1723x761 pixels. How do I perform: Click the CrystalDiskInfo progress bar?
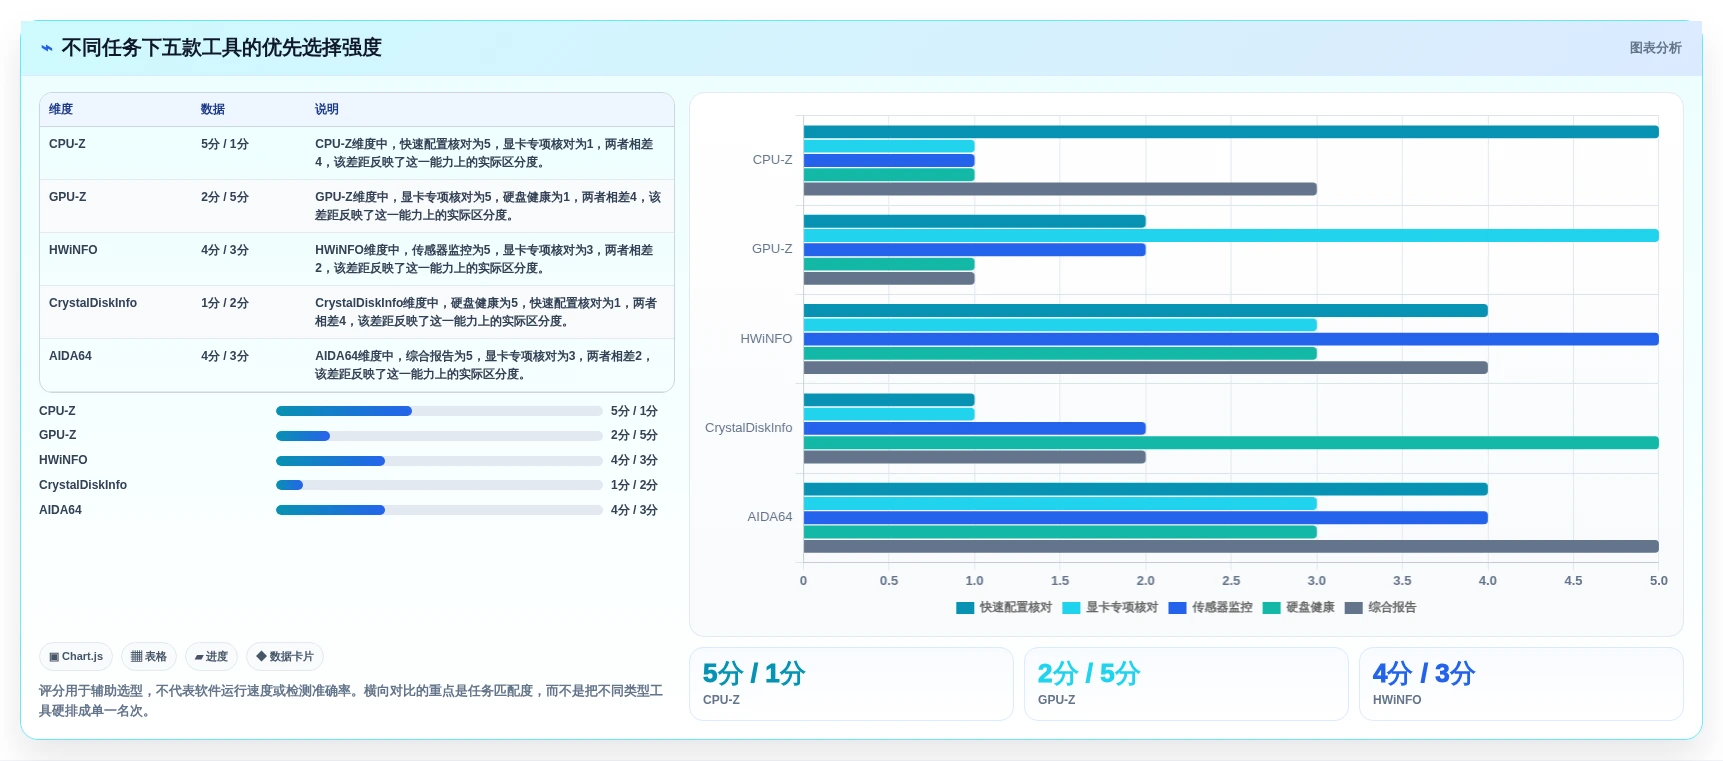point(439,485)
